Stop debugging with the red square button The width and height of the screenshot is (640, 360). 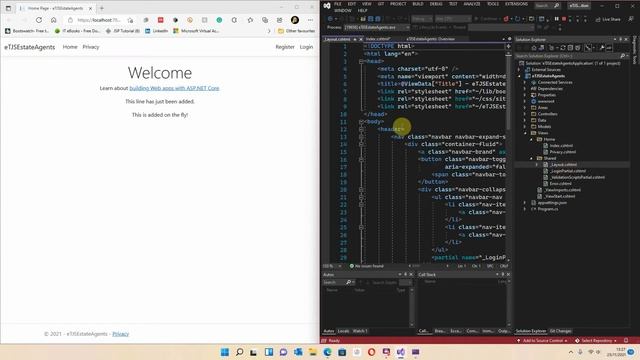click(564, 19)
